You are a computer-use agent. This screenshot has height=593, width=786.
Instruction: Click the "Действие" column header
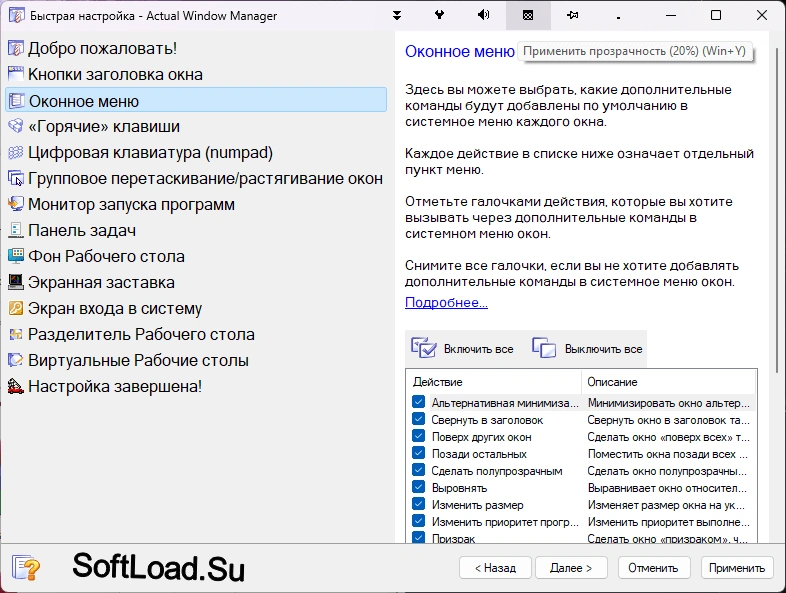(494, 382)
